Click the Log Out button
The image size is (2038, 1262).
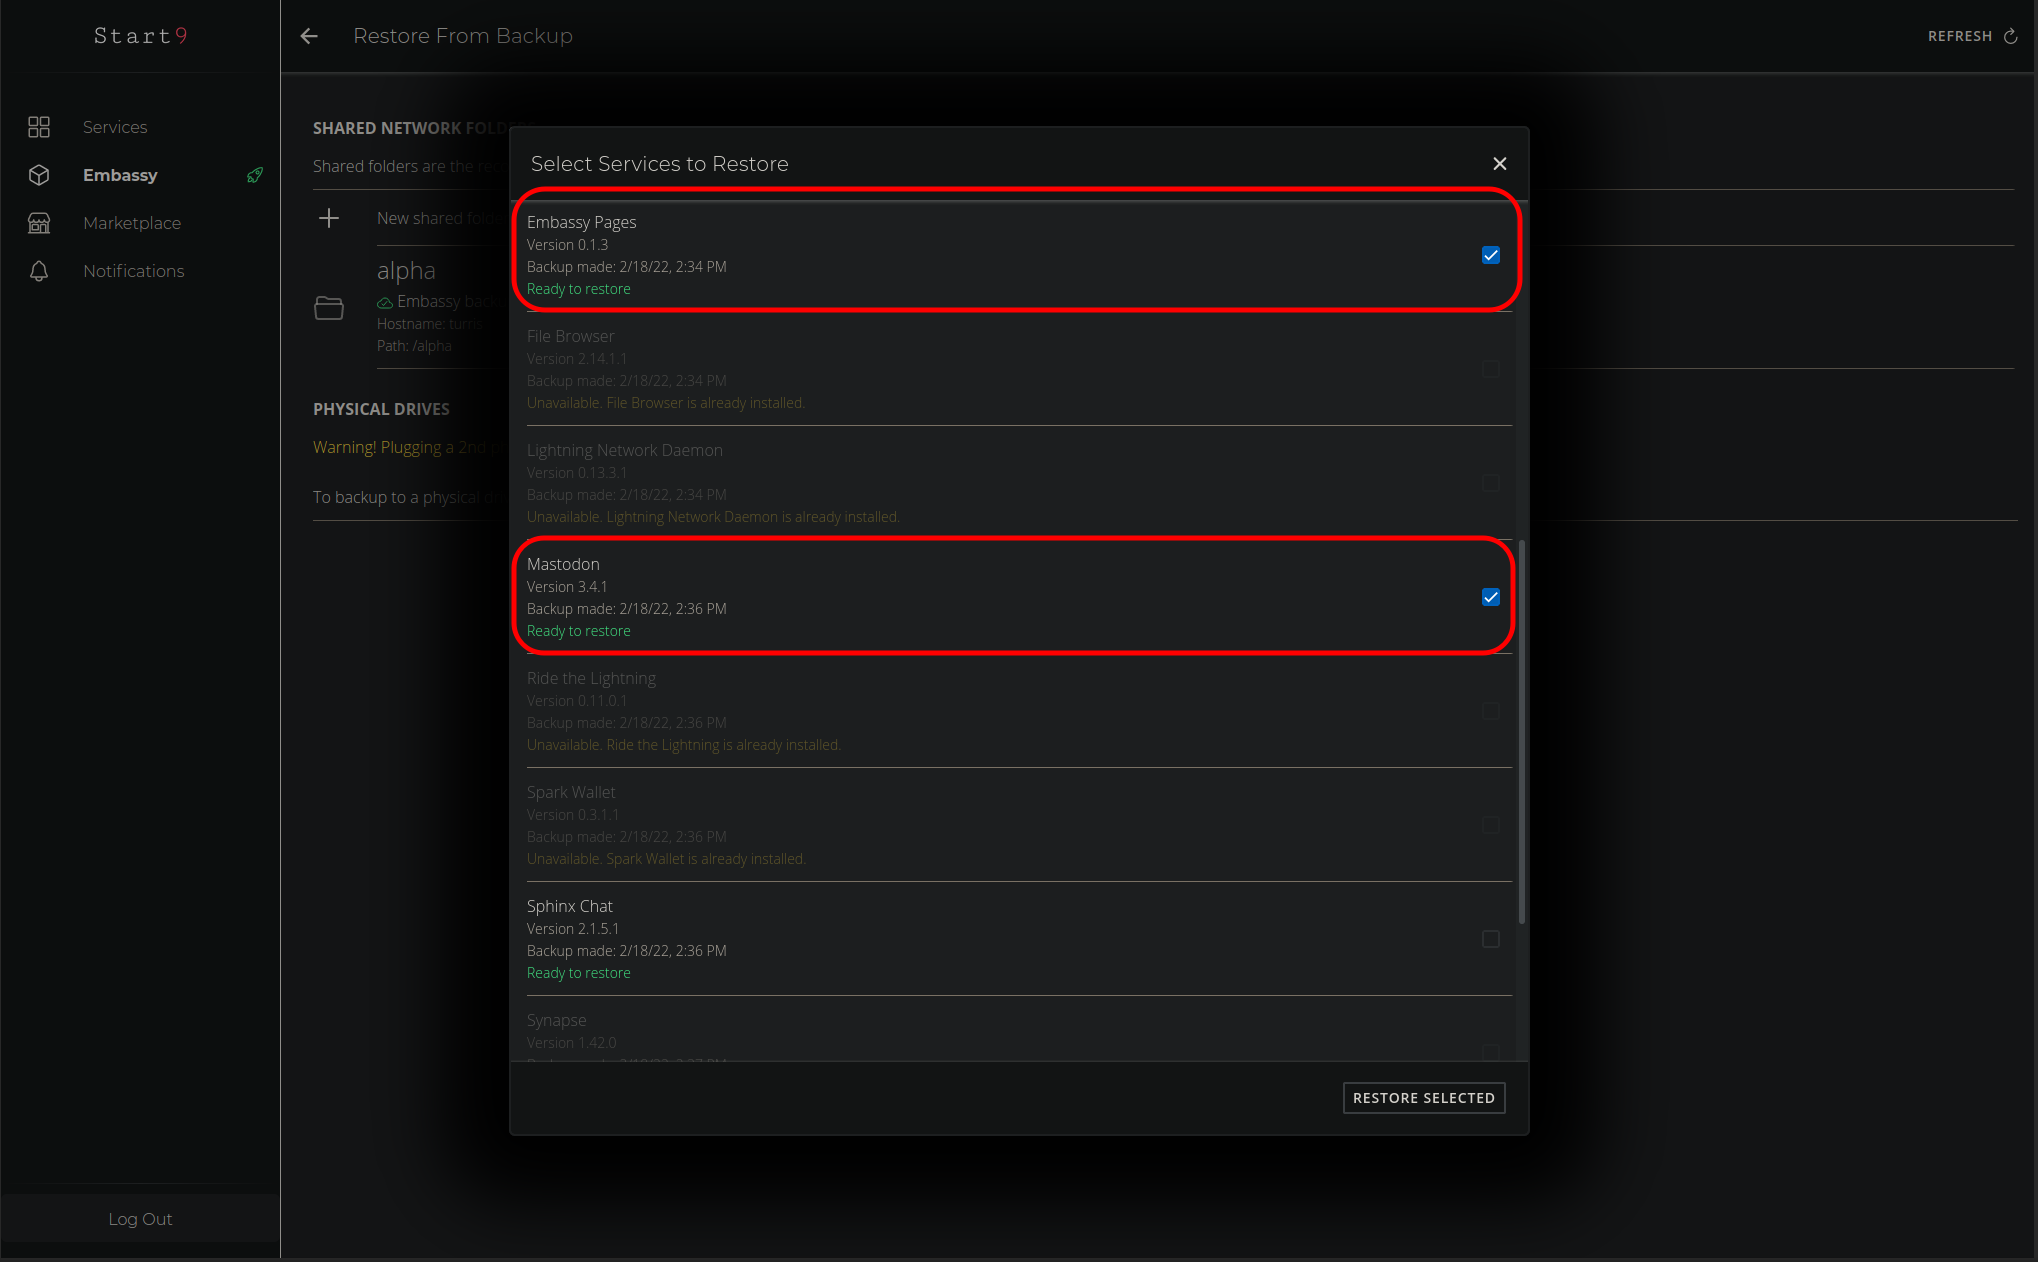coord(140,1219)
